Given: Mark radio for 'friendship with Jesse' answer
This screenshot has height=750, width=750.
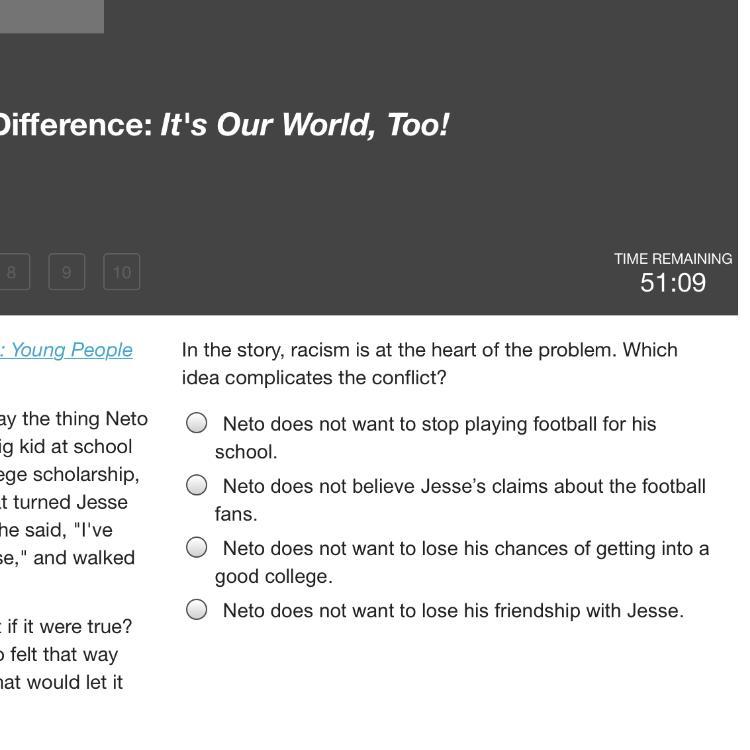Looking at the screenshot, I should click(197, 609).
